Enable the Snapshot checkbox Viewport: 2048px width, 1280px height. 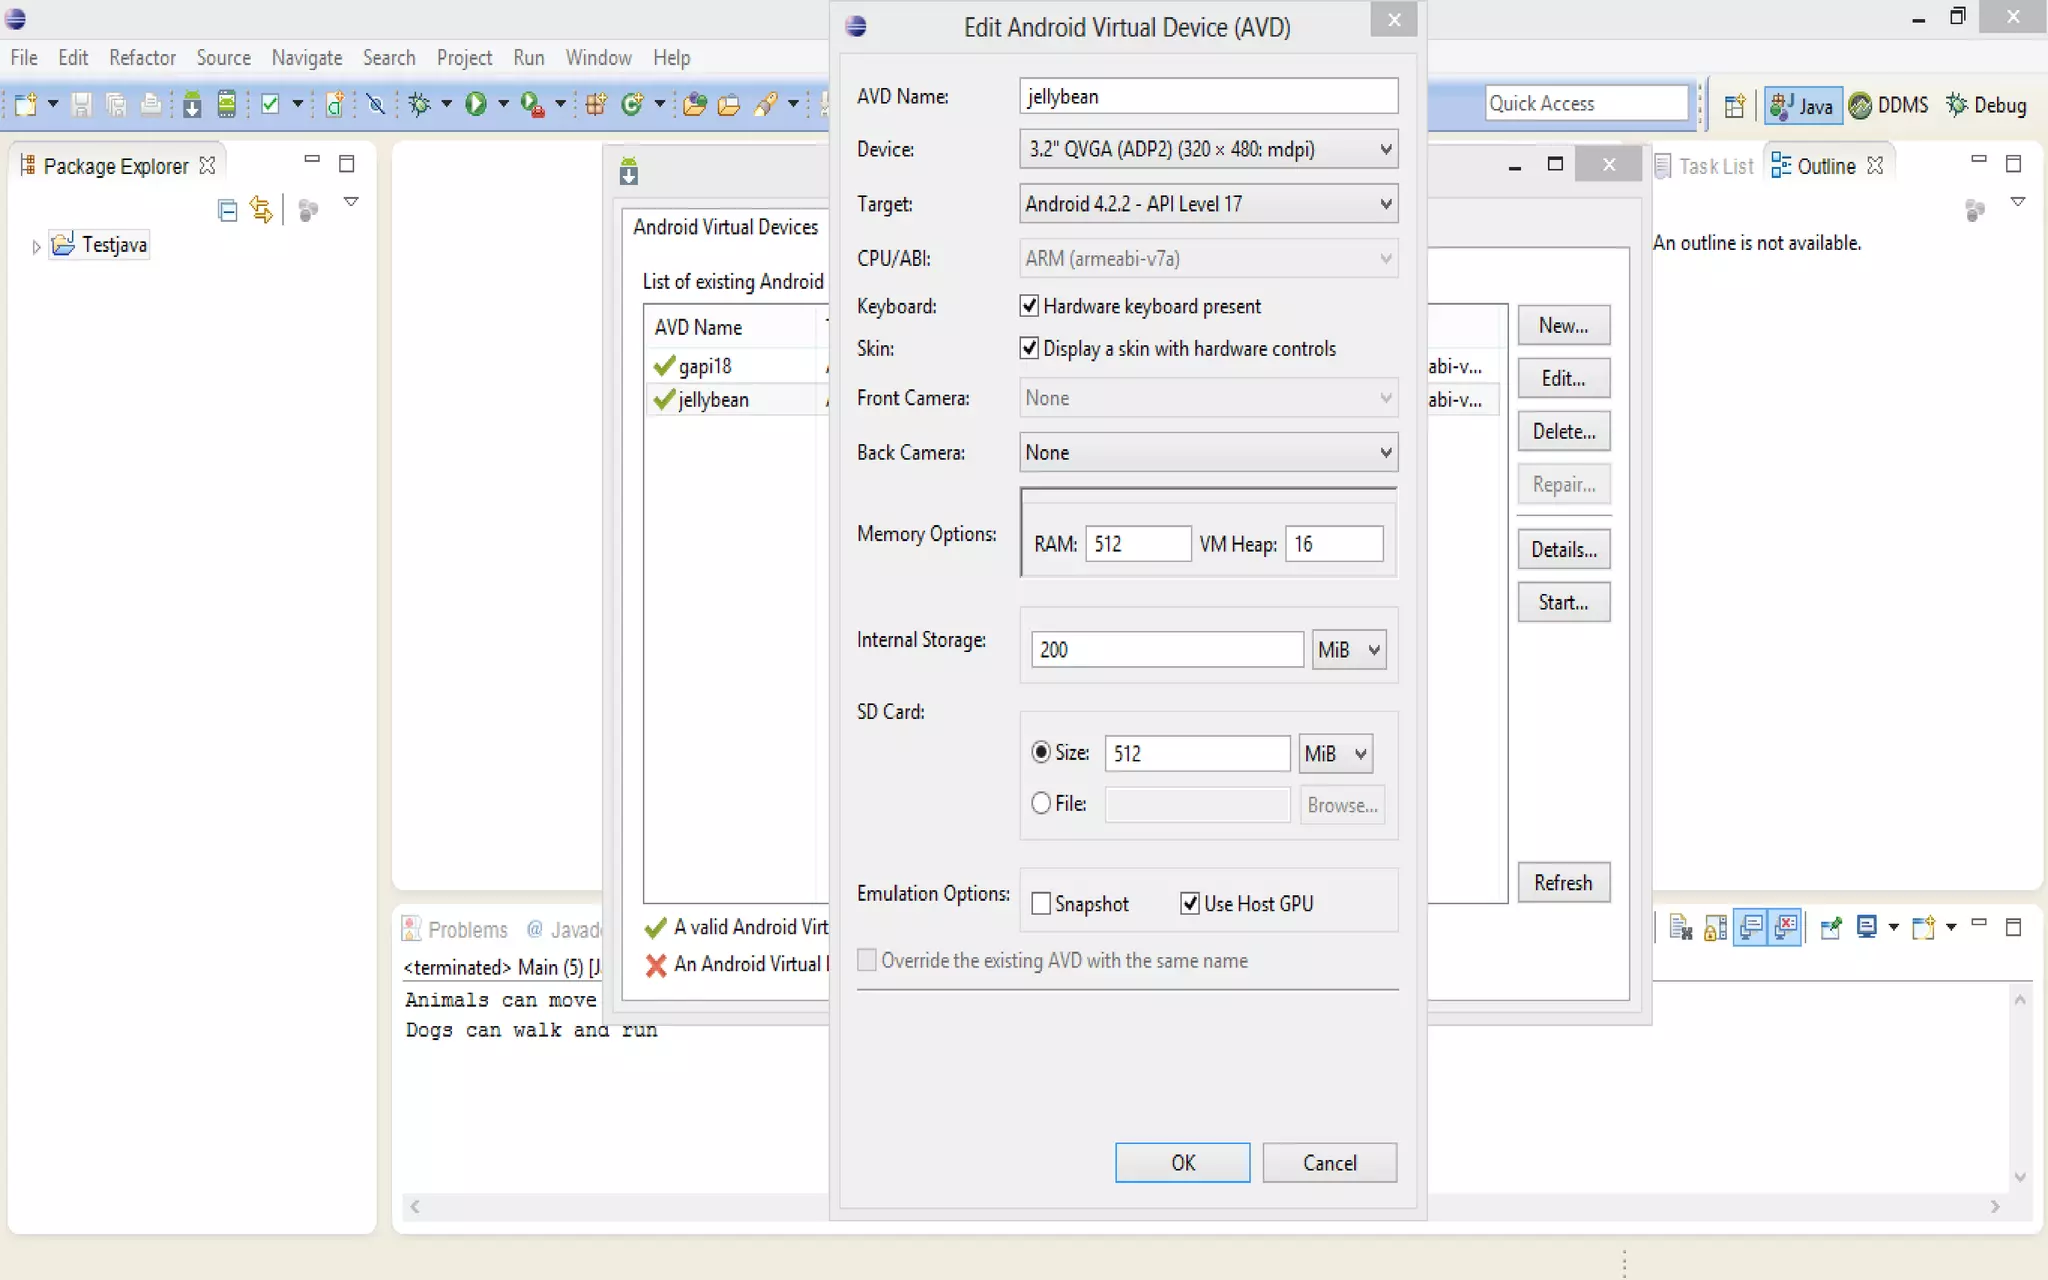click(x=1041, y=904)
